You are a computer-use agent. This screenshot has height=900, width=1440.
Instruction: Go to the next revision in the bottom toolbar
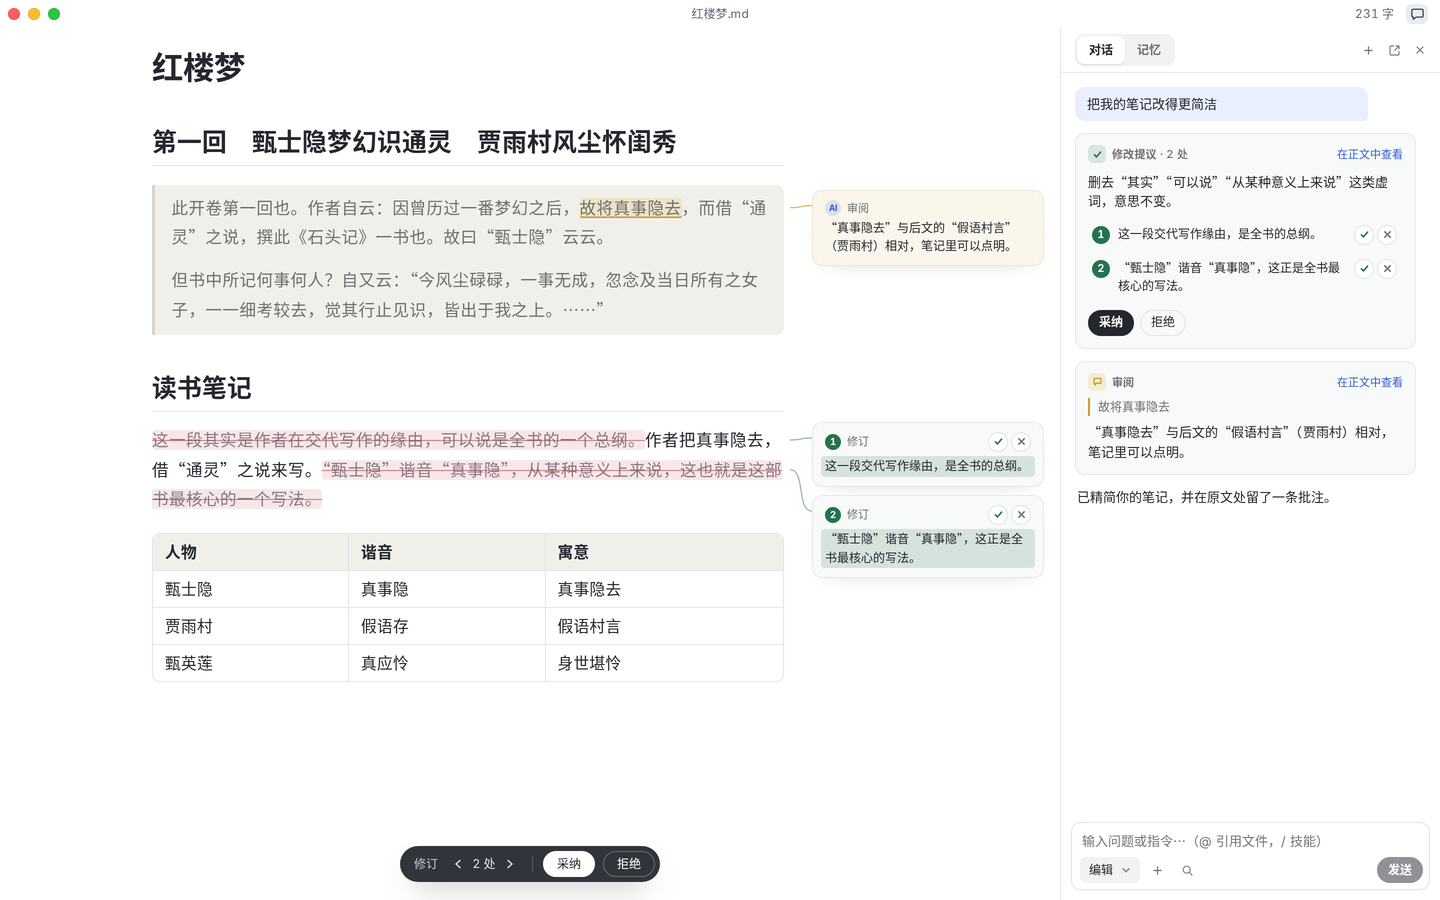(x=510, y=864)
